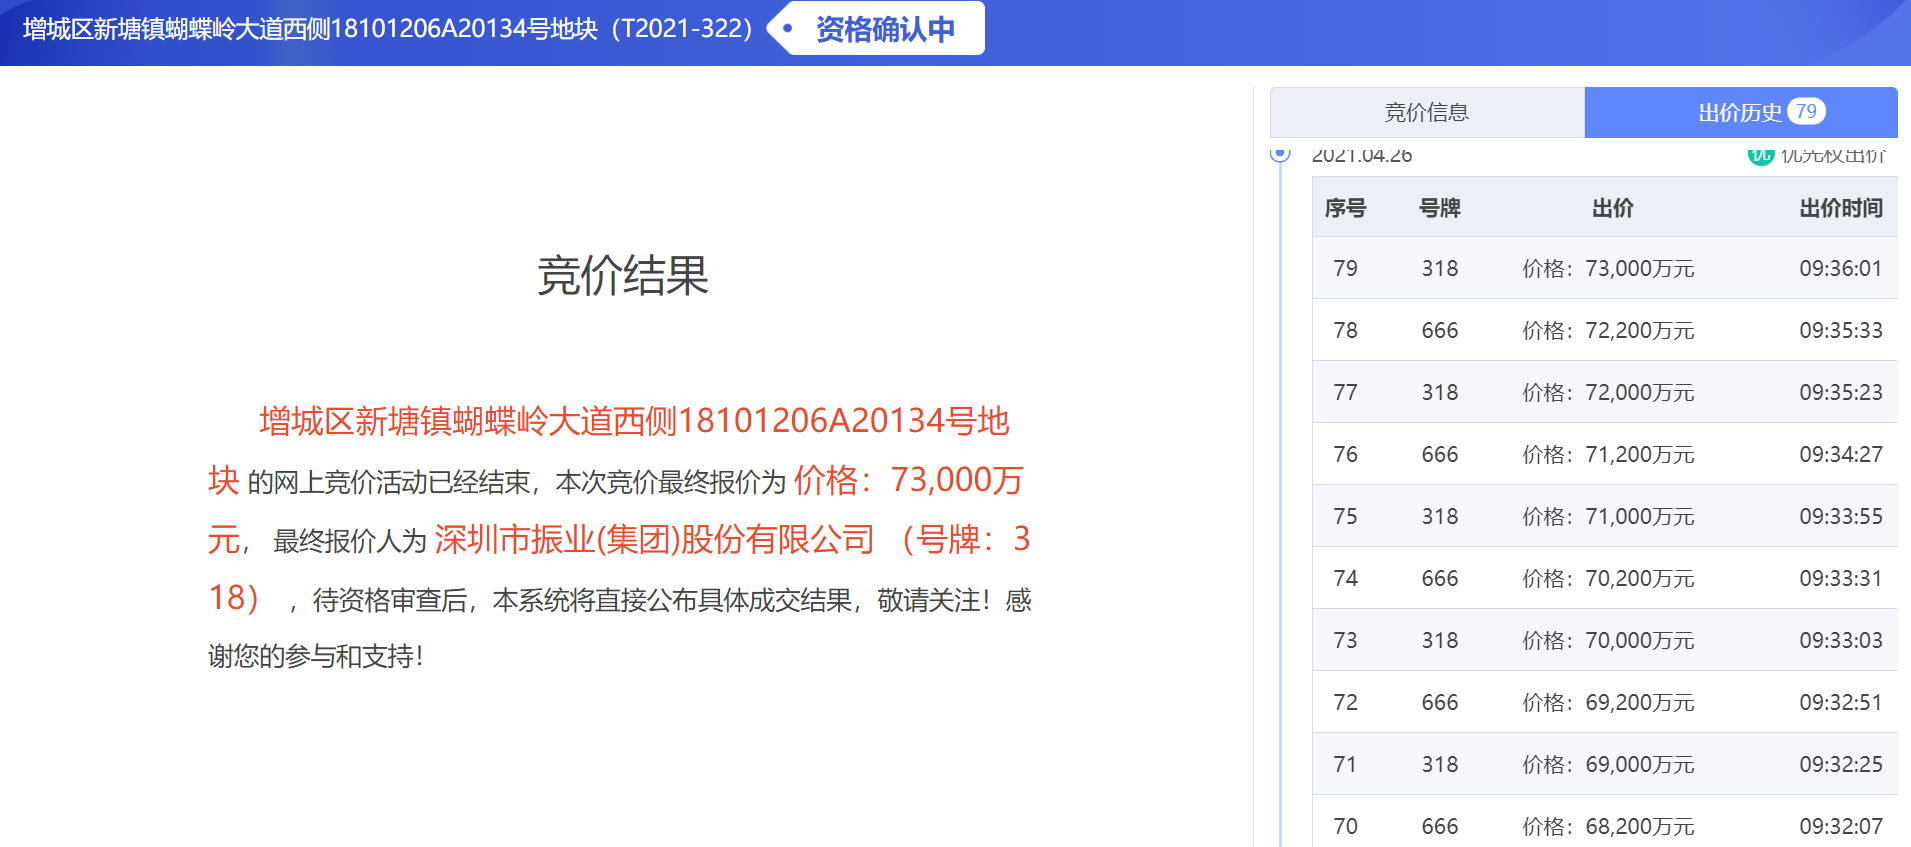Click the 出价时间 column header
Image resolution: width=1911 pixels, height=847 pixels.
click(1840, 208)
